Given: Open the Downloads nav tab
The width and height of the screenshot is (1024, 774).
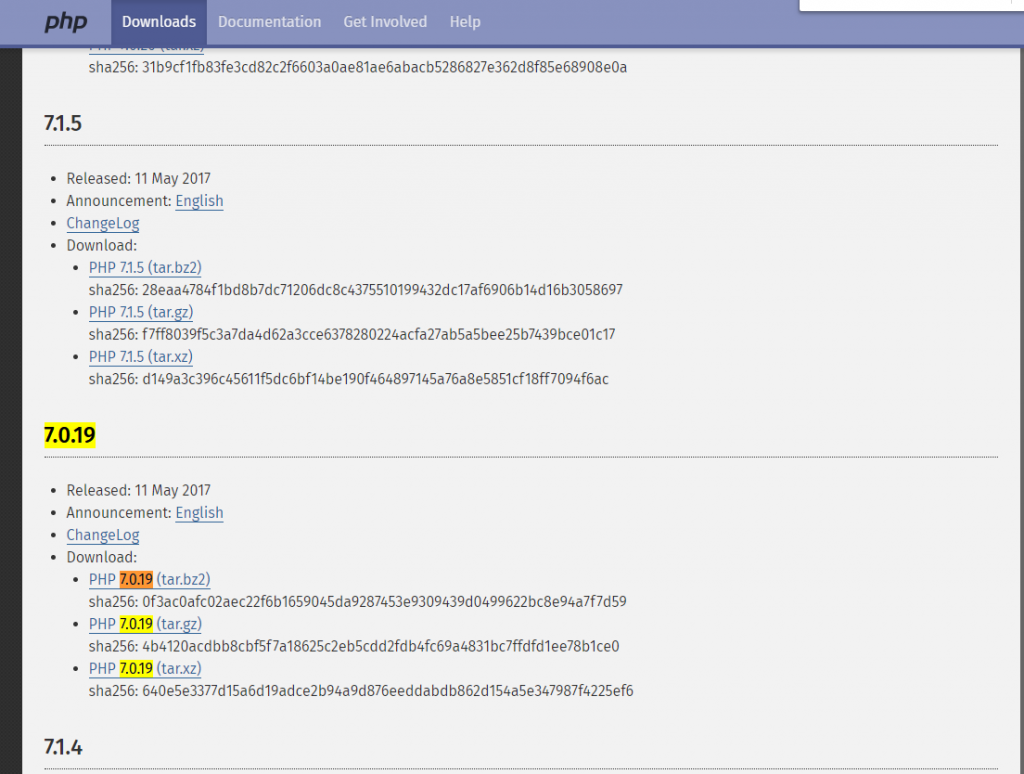Looking at the screenshot, I should click(x=159, y=22).
